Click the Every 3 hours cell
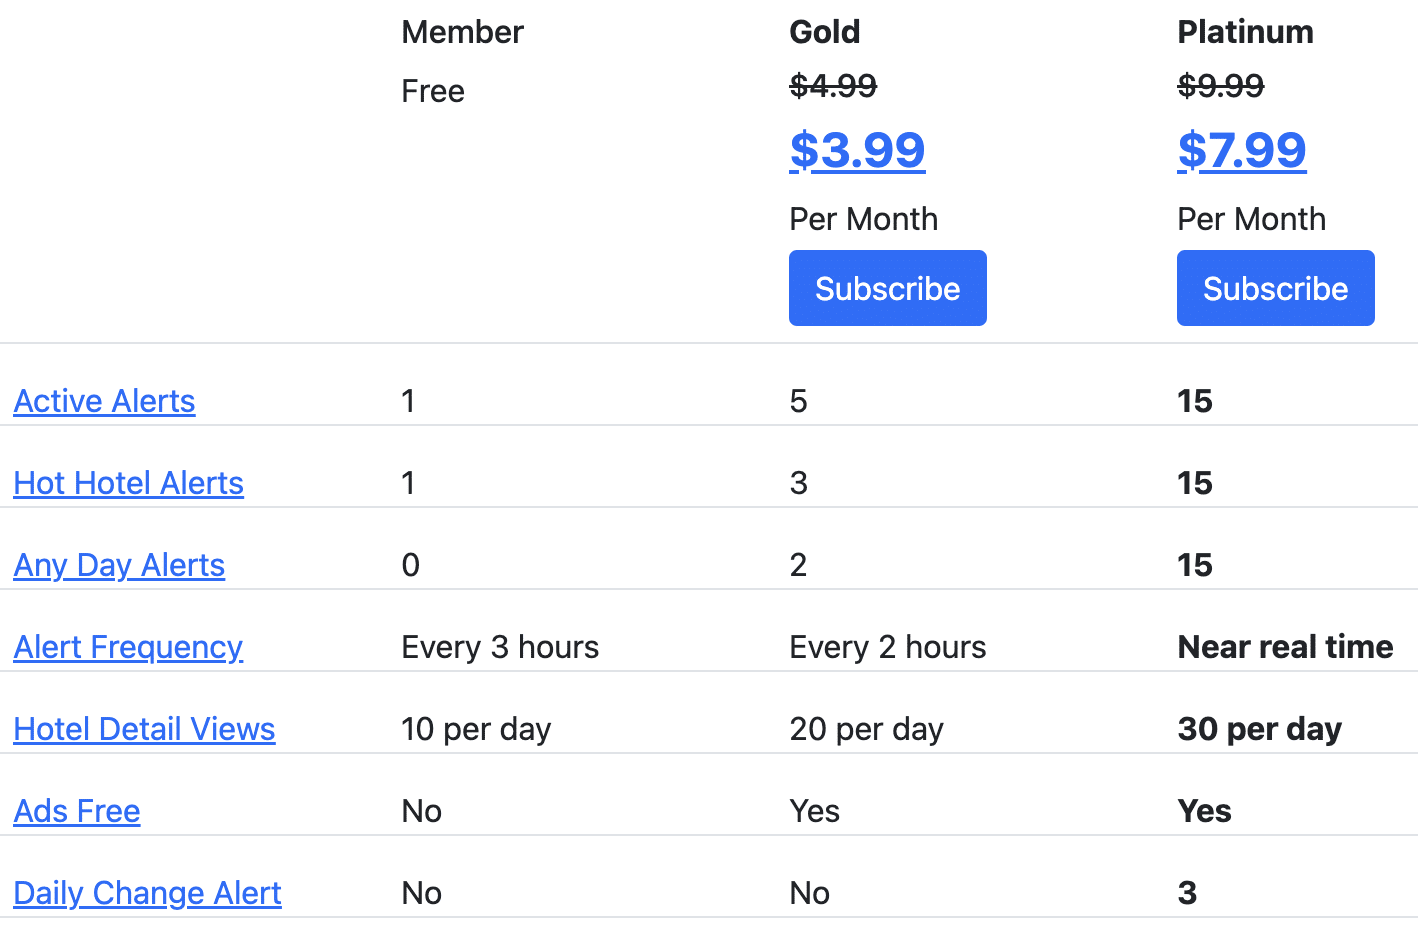Screen dimensions: 1418x930 coord(500,647)
